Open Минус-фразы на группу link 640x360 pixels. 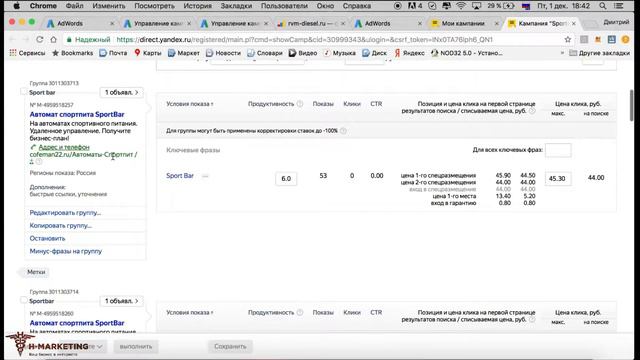(66, 251)
